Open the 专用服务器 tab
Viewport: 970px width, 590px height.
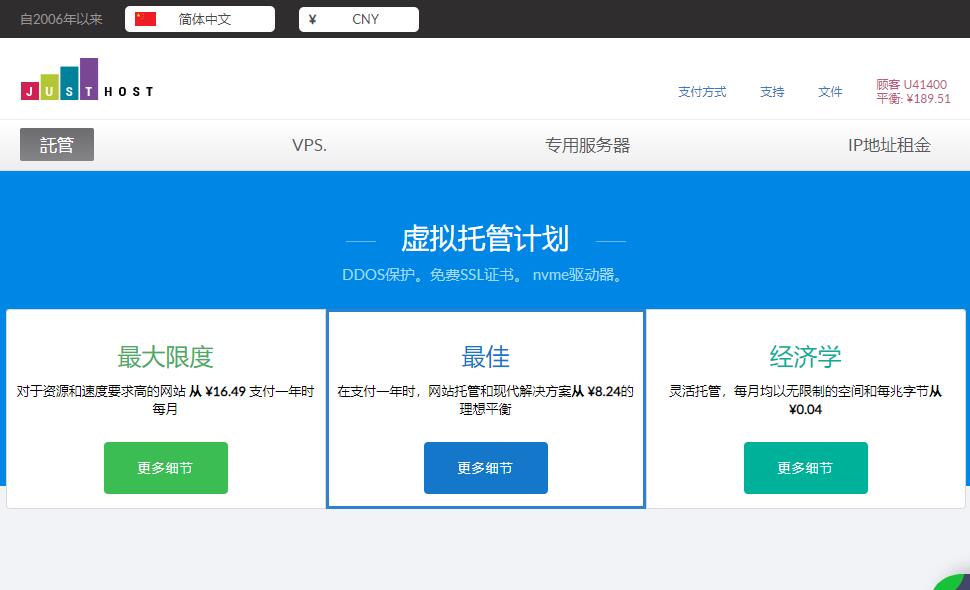(587, 145)
